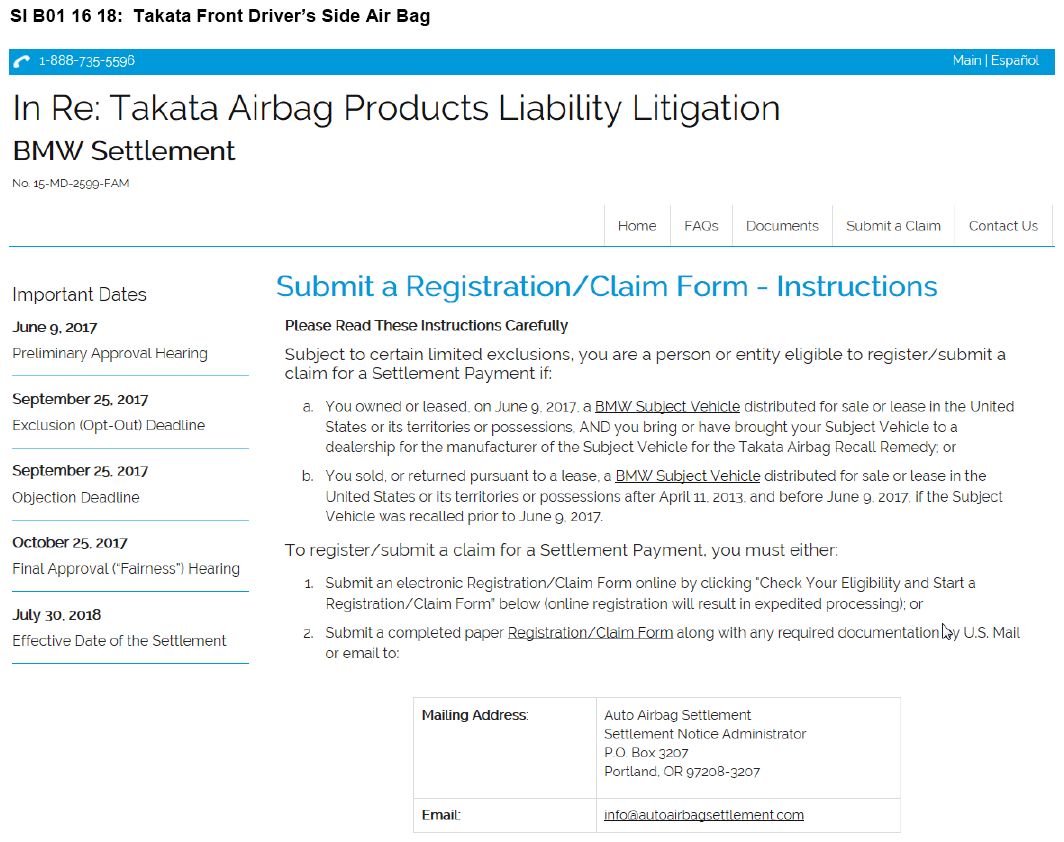Open the Home navigation tab
This screenshot has height=842, width=1064.
pos(637,226)
